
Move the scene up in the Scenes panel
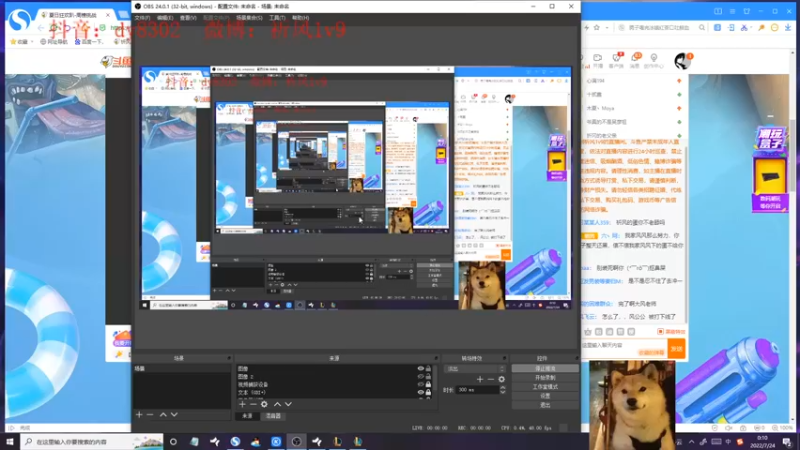[x=163, y=415]
